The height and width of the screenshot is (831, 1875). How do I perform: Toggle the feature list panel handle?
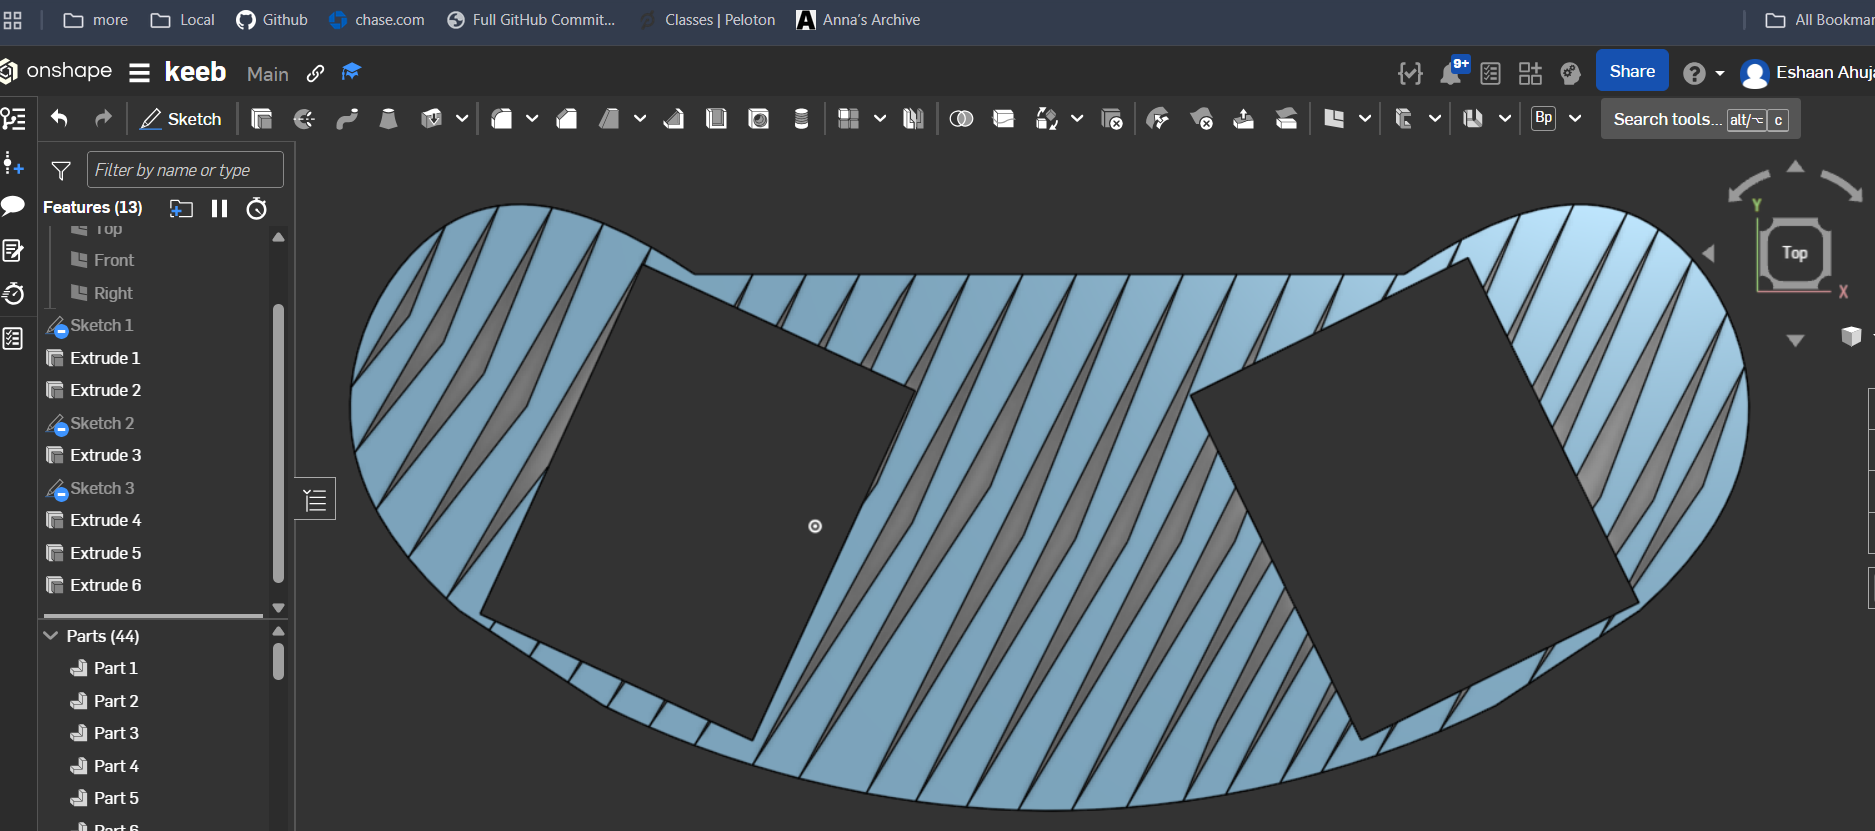coord(315,499)
